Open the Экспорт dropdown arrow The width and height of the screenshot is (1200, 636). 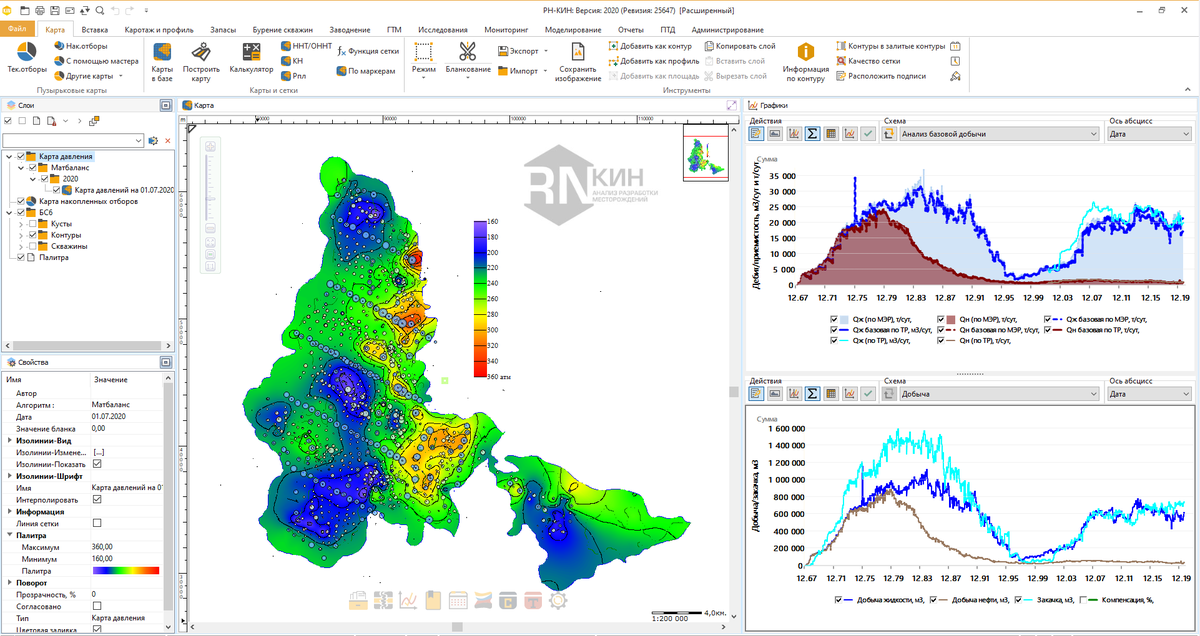coord(545,50)
